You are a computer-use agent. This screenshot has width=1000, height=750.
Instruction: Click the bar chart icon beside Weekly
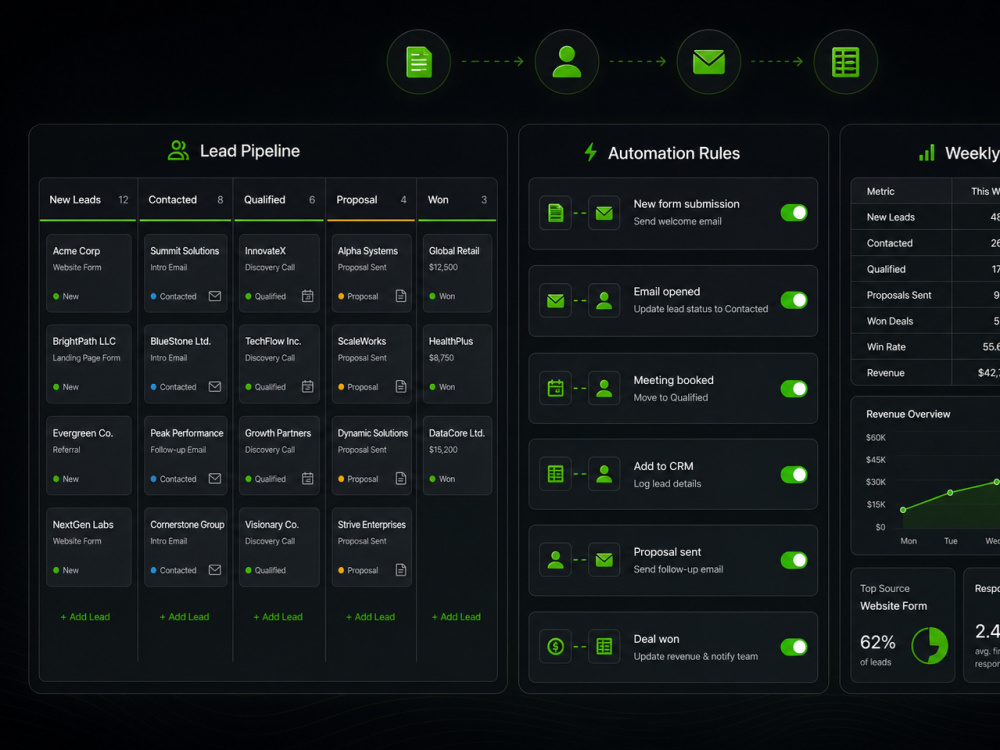[927, 152]
